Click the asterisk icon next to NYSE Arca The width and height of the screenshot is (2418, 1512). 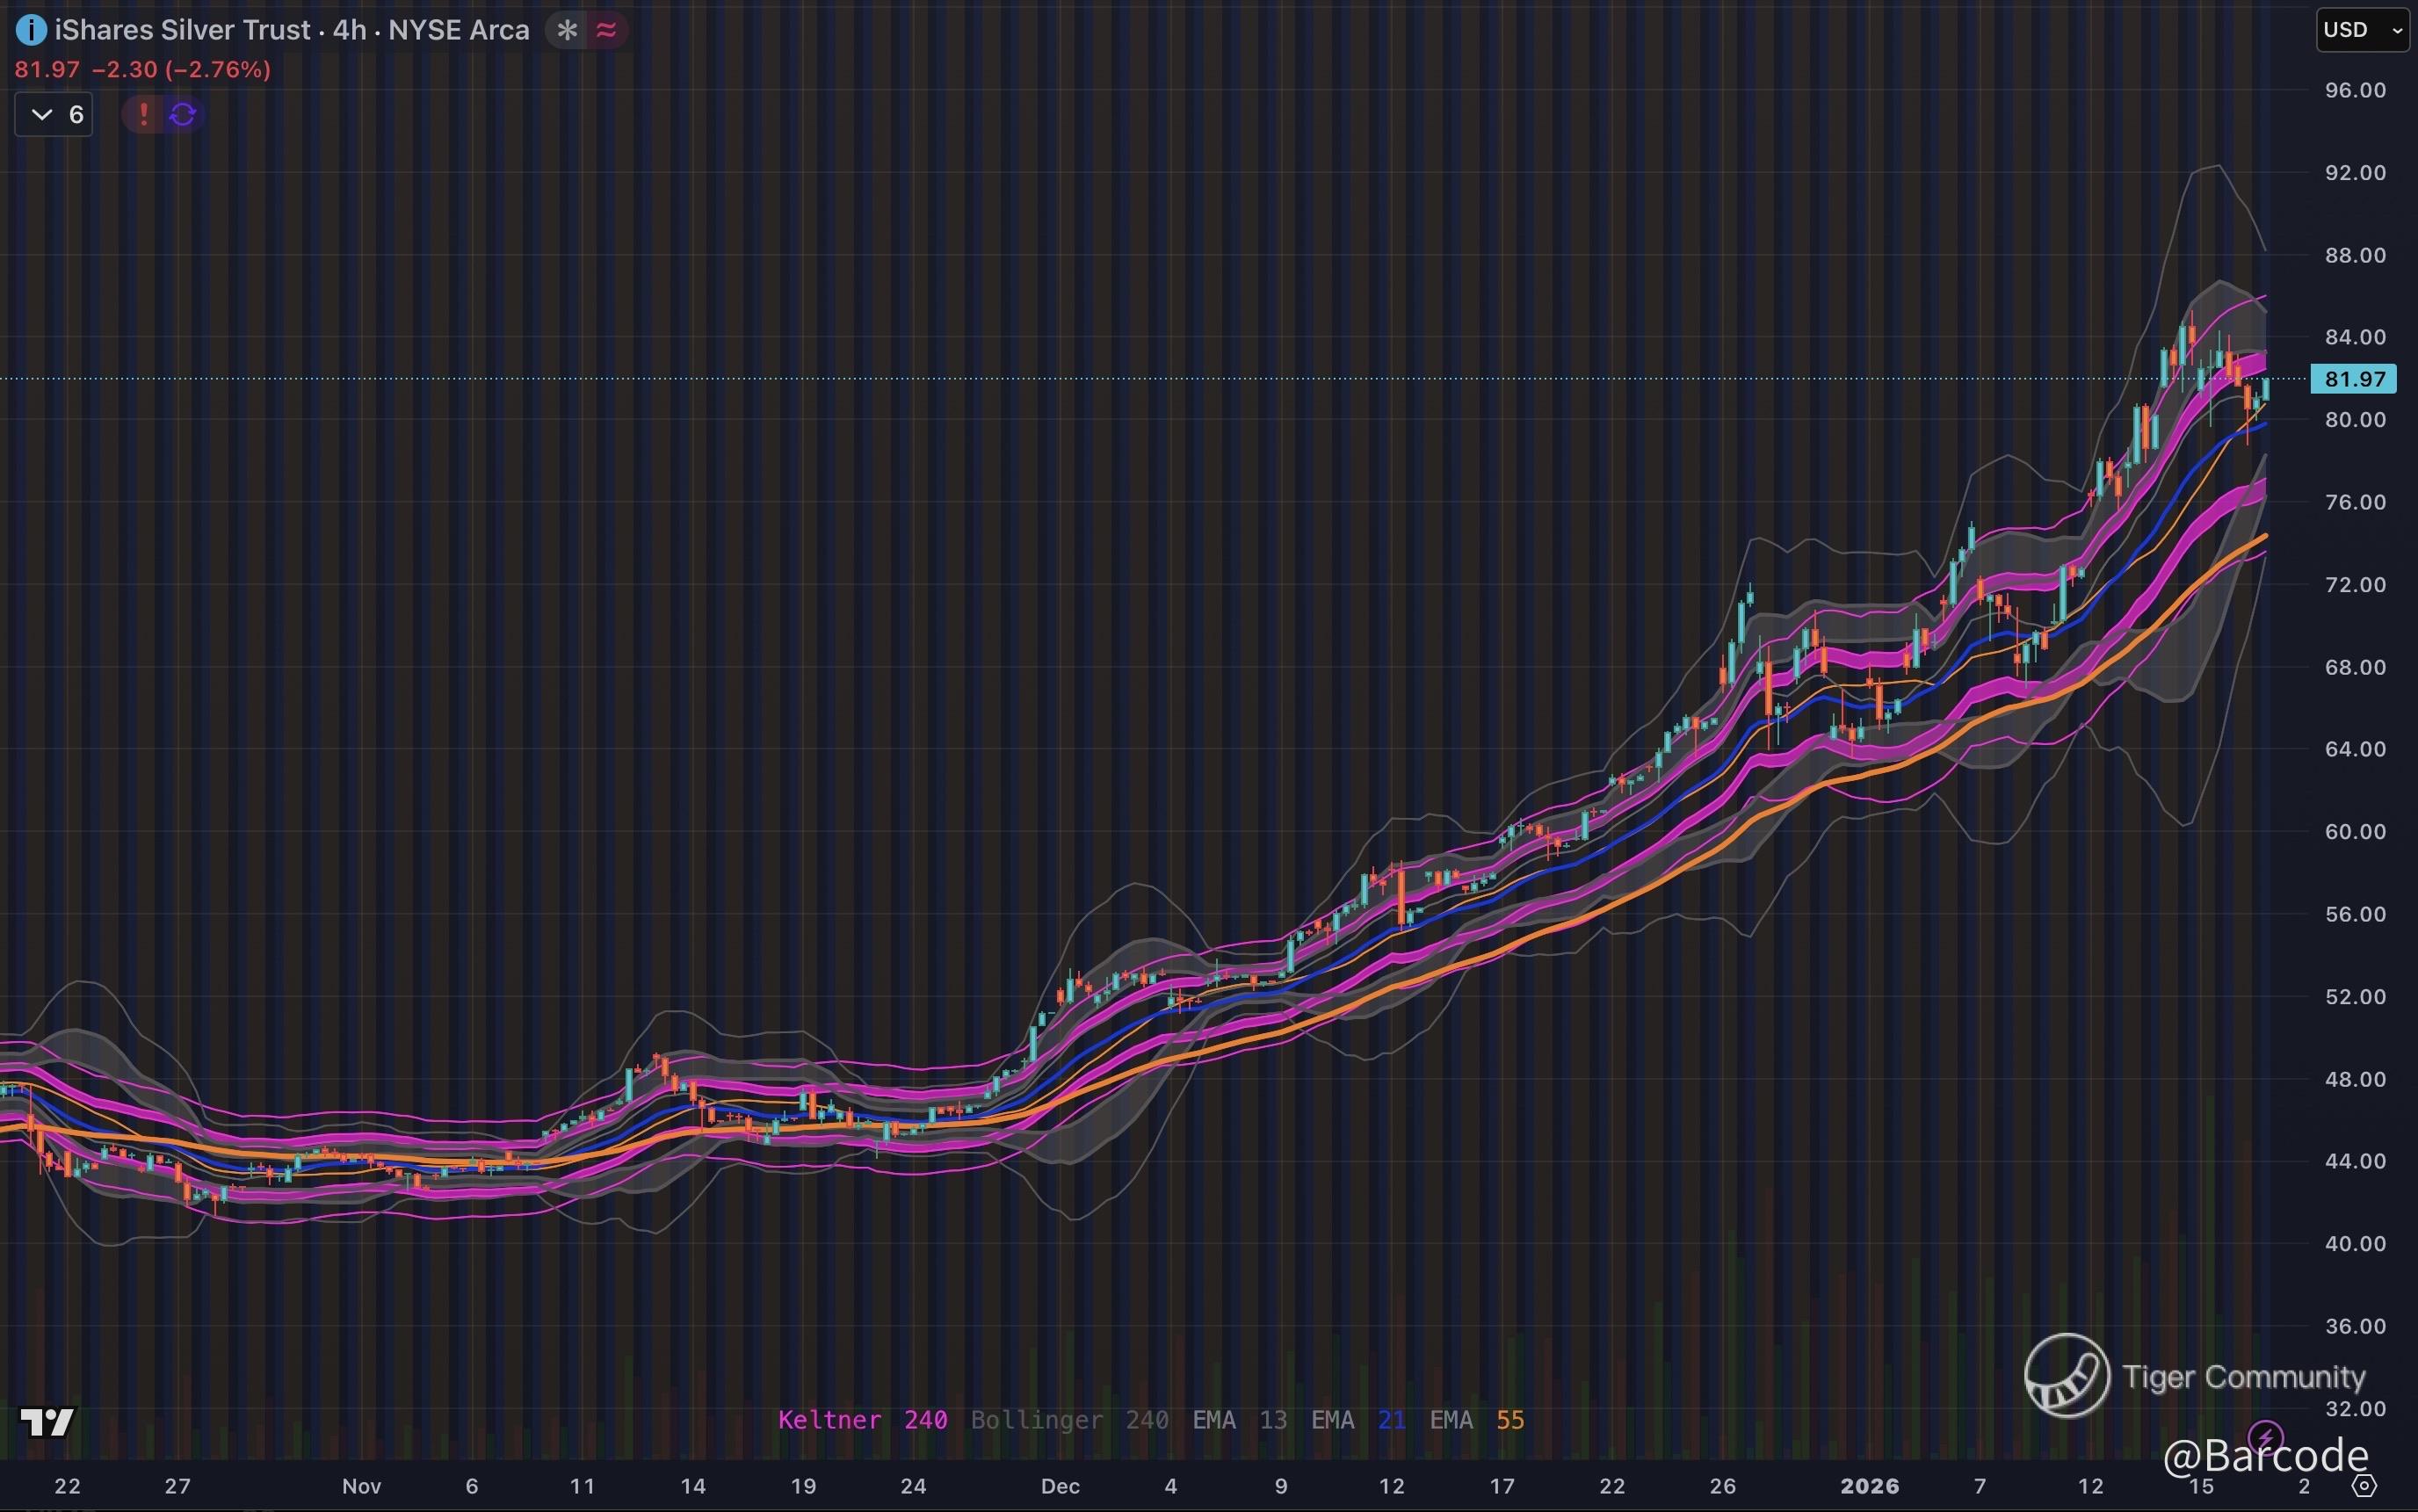click(x=567, y=31)
